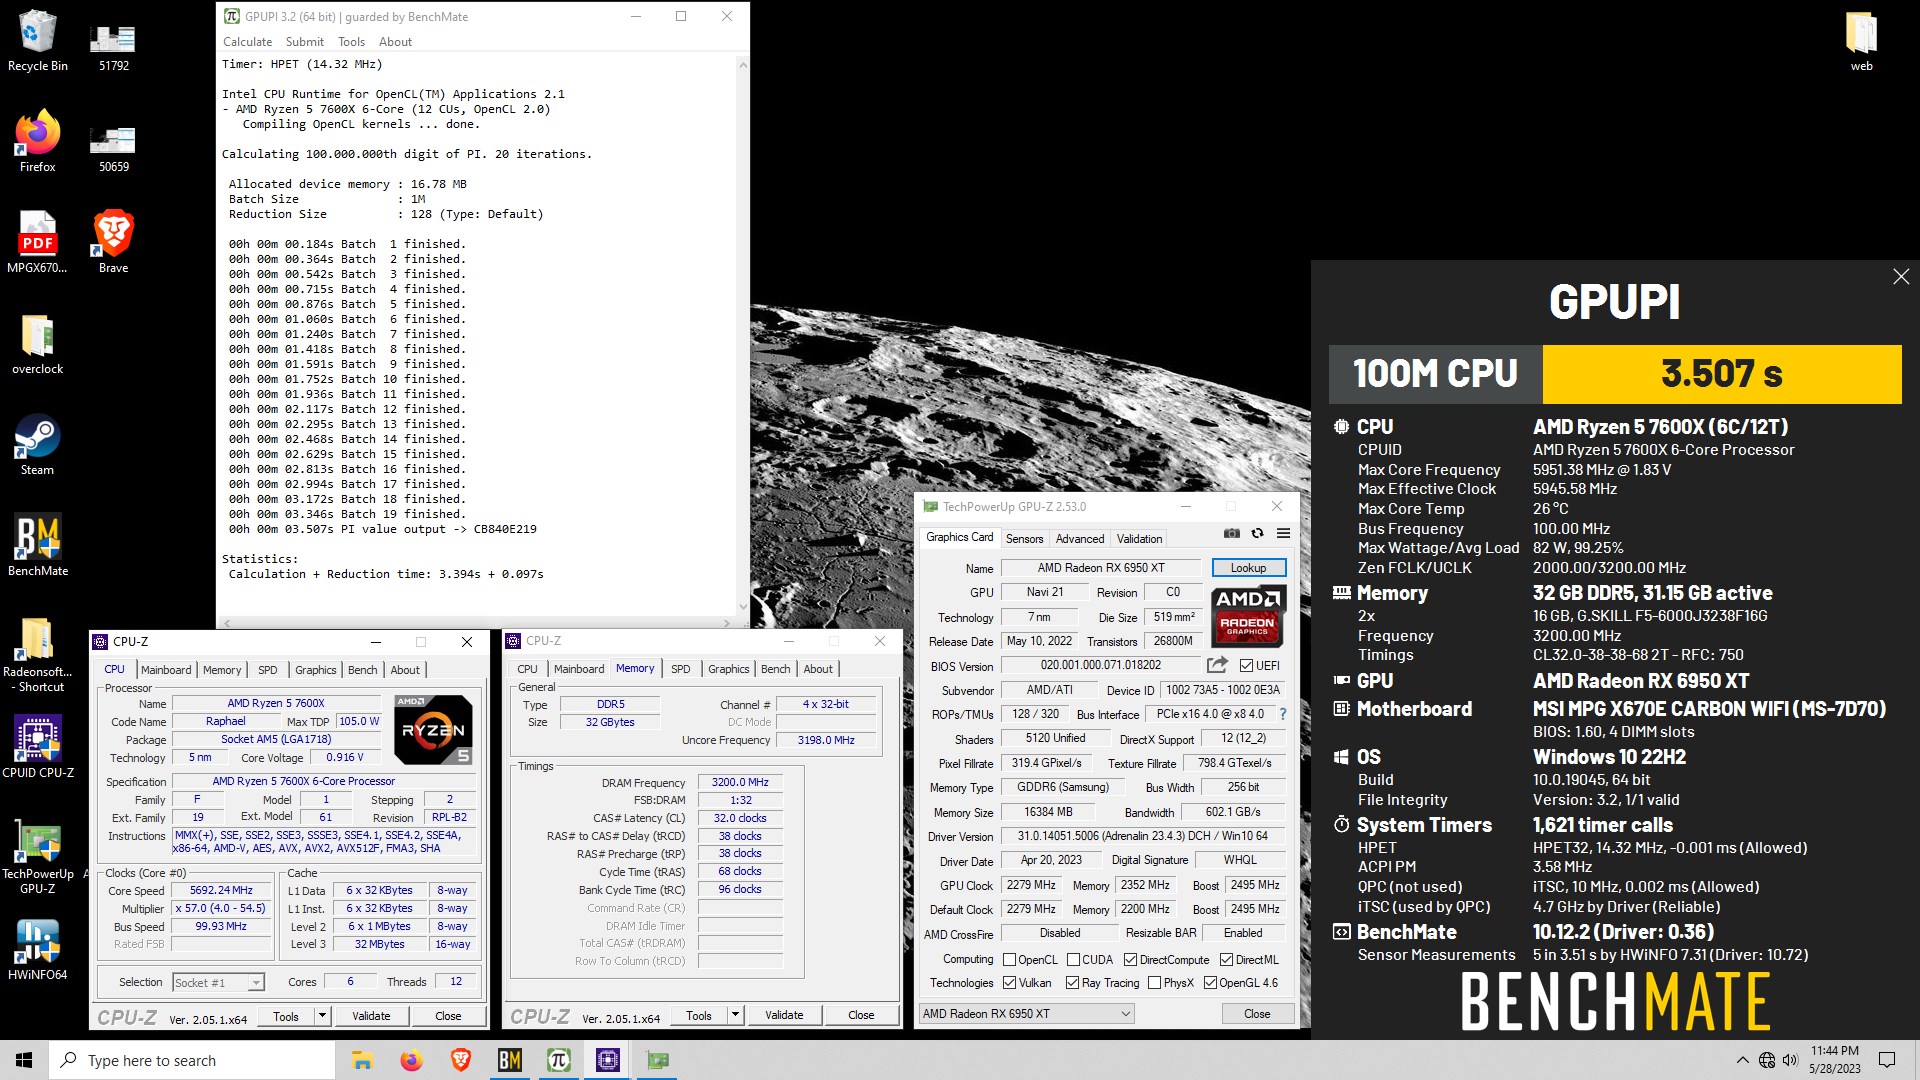
Task: Open File Explorer from the taskbar
Action: click(362, 1060)
